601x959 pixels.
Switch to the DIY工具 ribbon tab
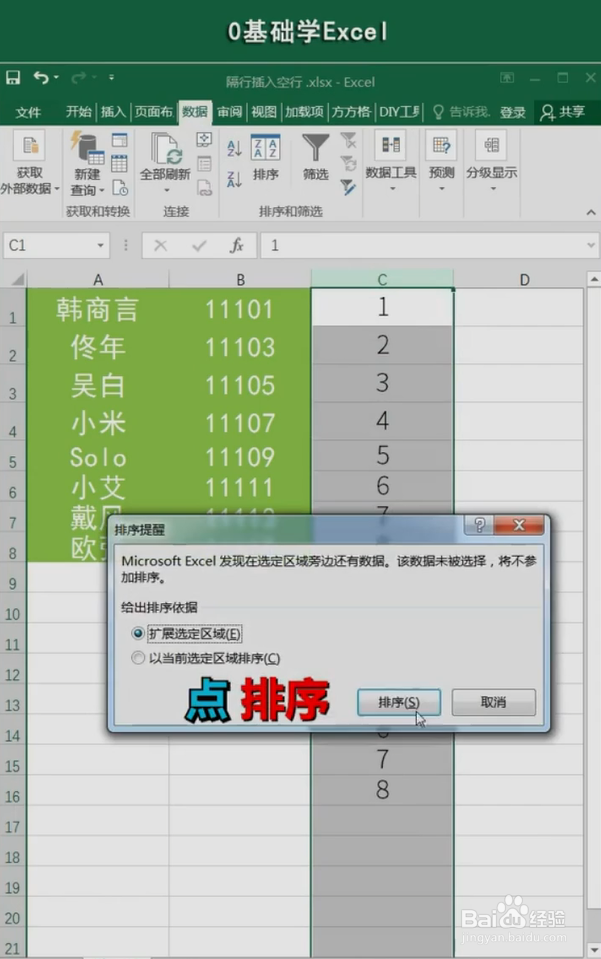point(399,111)
